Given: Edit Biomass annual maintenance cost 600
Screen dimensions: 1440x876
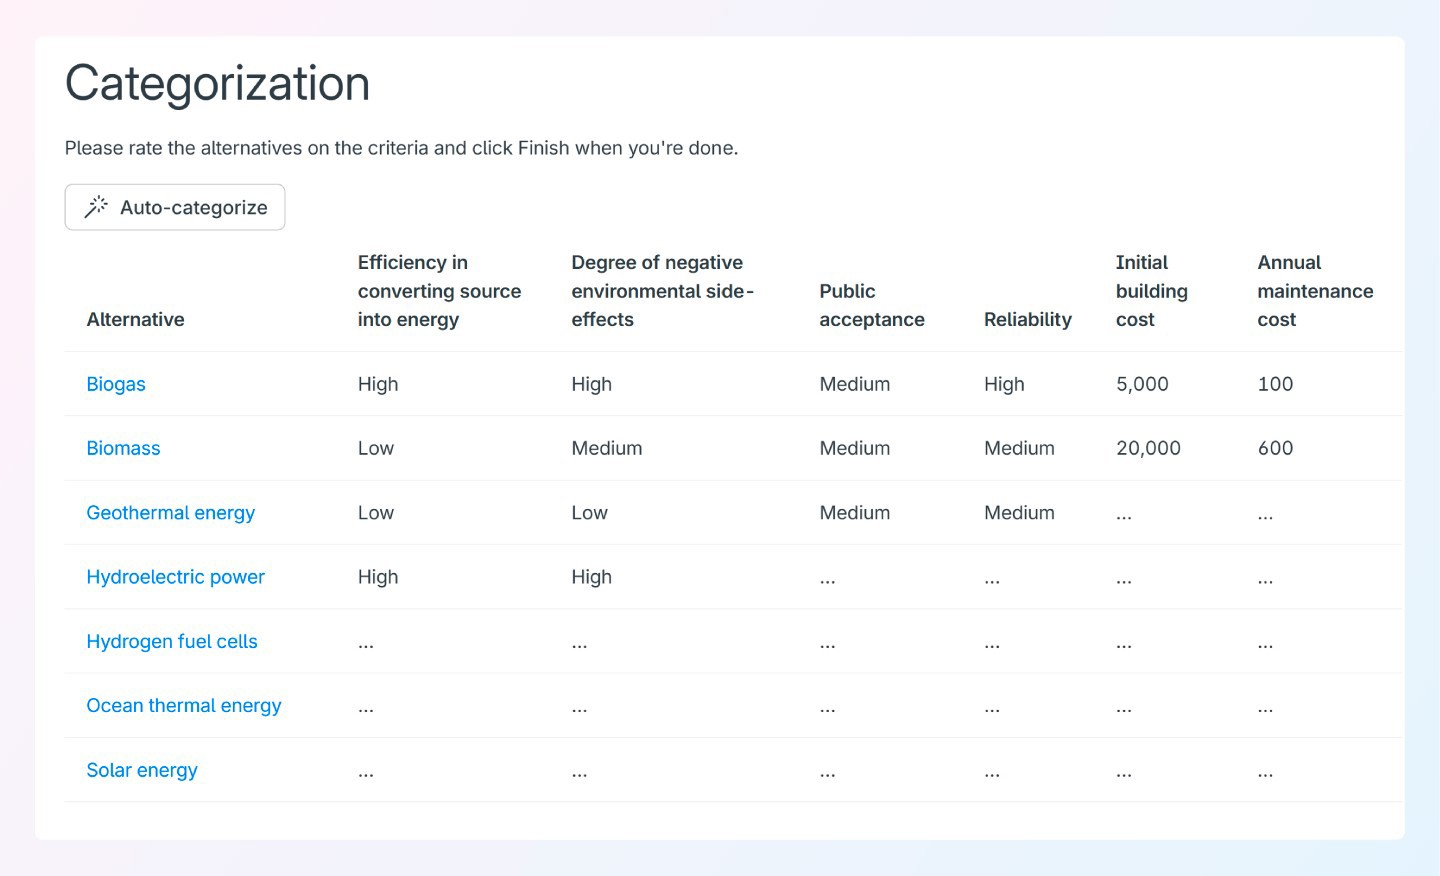Looking at the screenshot, I should tap(1275, 448).
